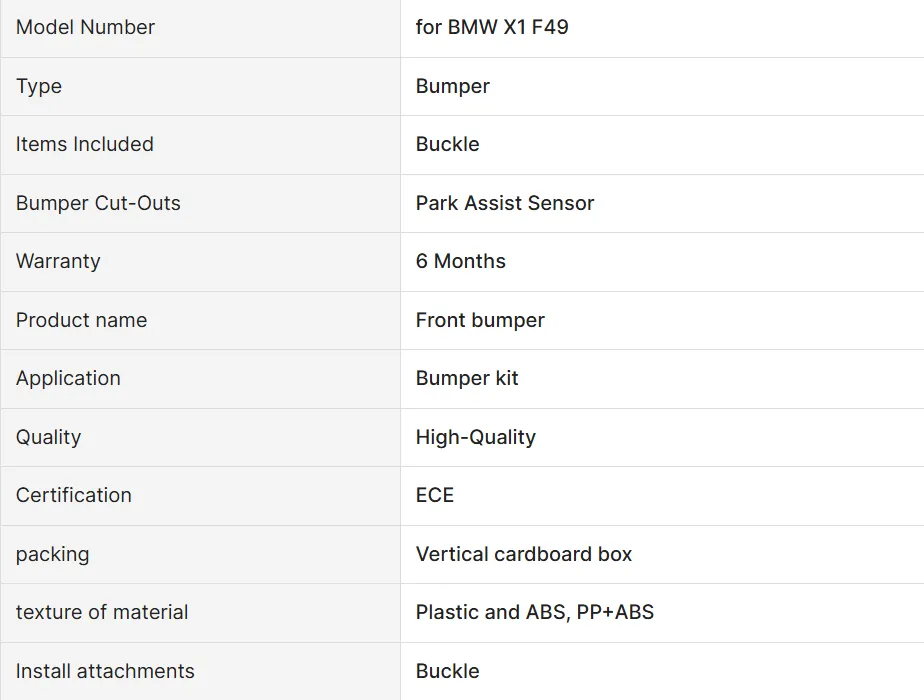
Task: Select the "6 Months" warranty value
Action: coord(461,261)
